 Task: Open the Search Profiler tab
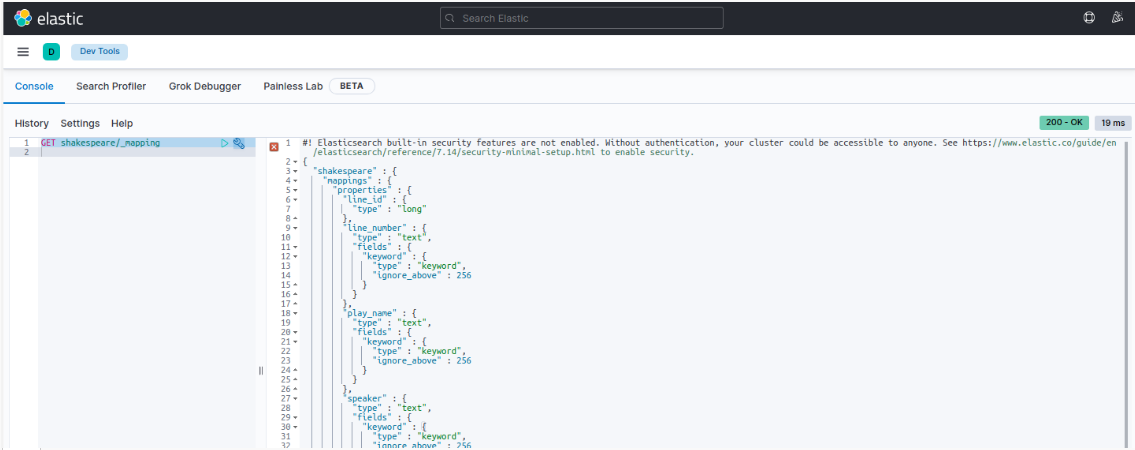[111, 86]
